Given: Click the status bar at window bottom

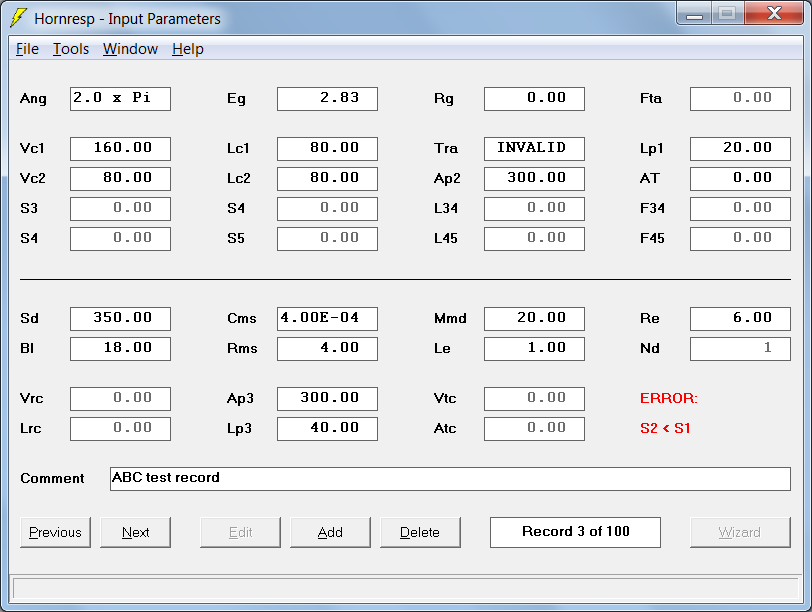Looking at the screenshot, I should (405, 589).
